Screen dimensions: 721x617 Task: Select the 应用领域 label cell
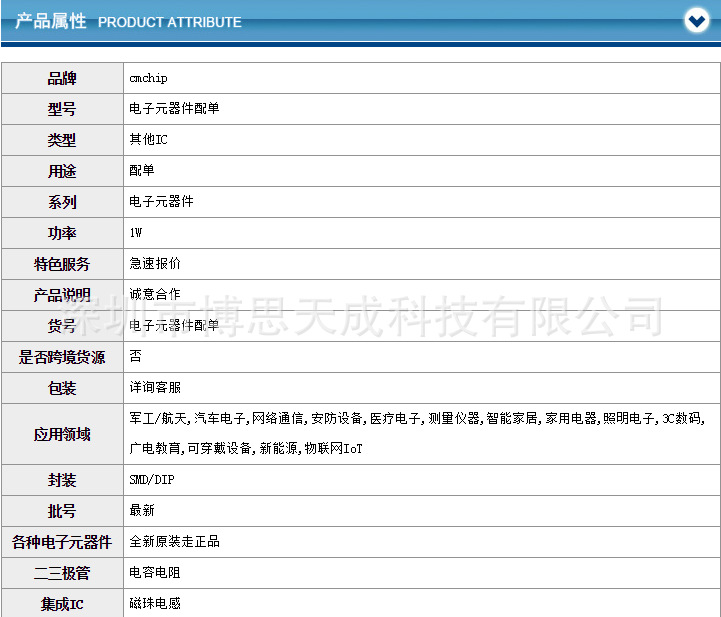(62, 434)
